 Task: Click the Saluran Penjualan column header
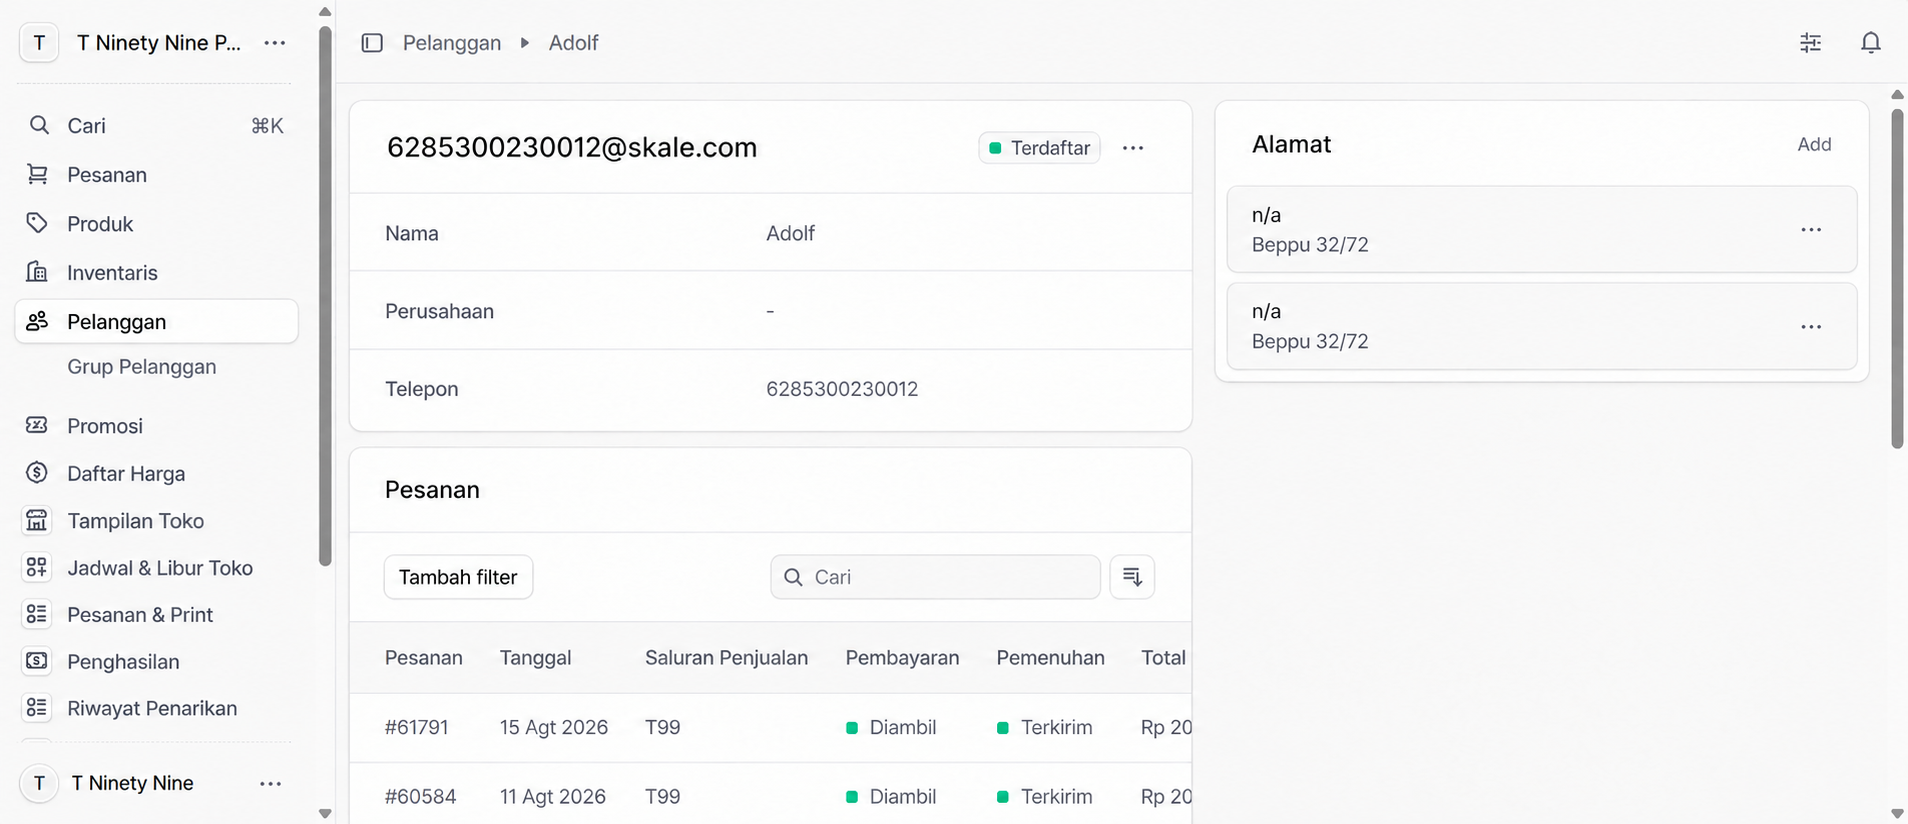[726, 658]
